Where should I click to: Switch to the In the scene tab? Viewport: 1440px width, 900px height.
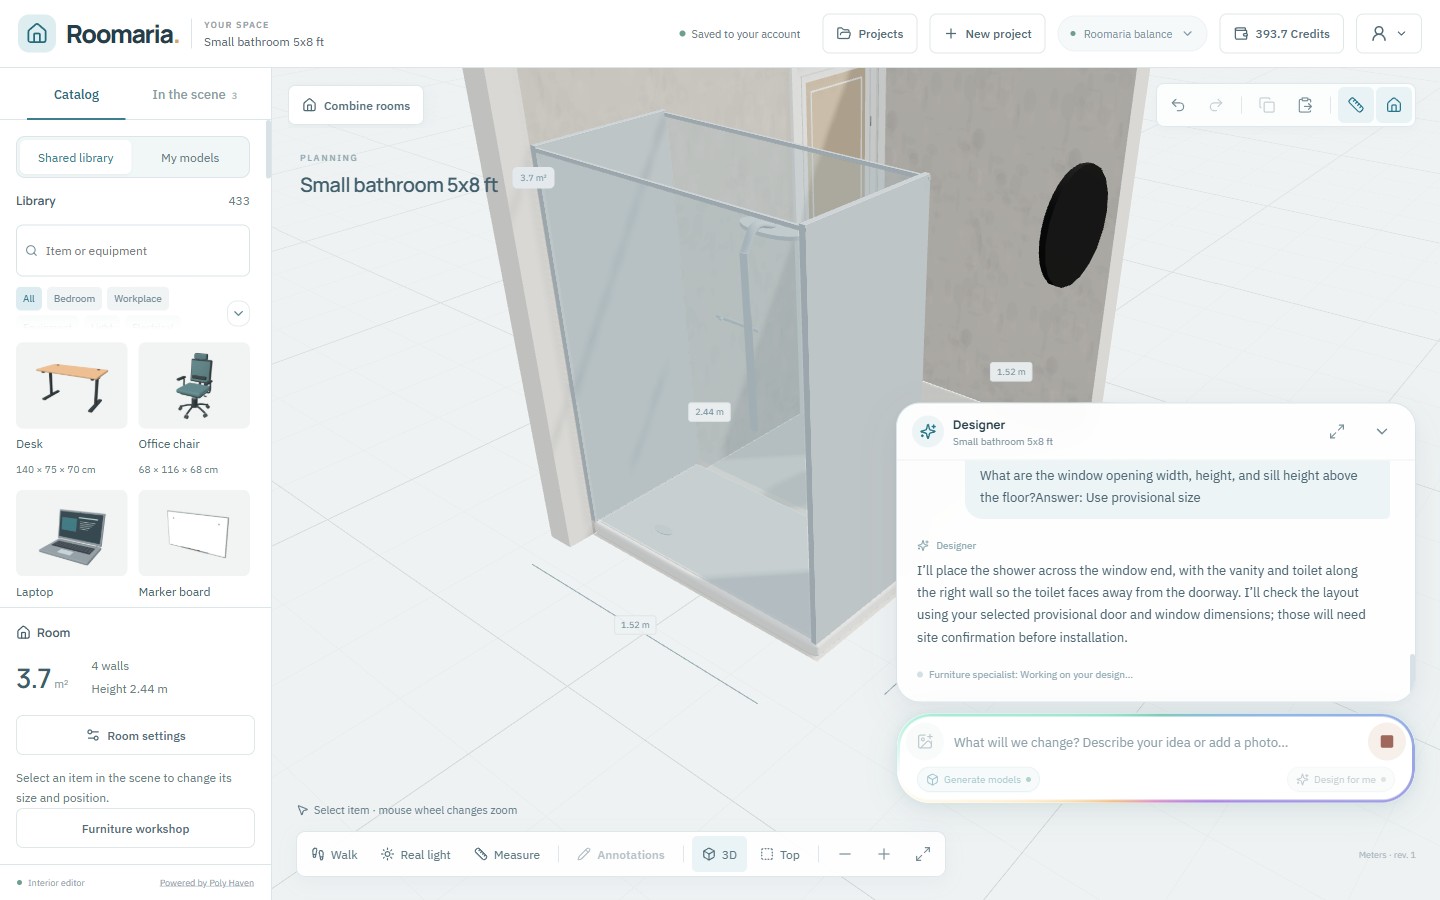point(194,94)
